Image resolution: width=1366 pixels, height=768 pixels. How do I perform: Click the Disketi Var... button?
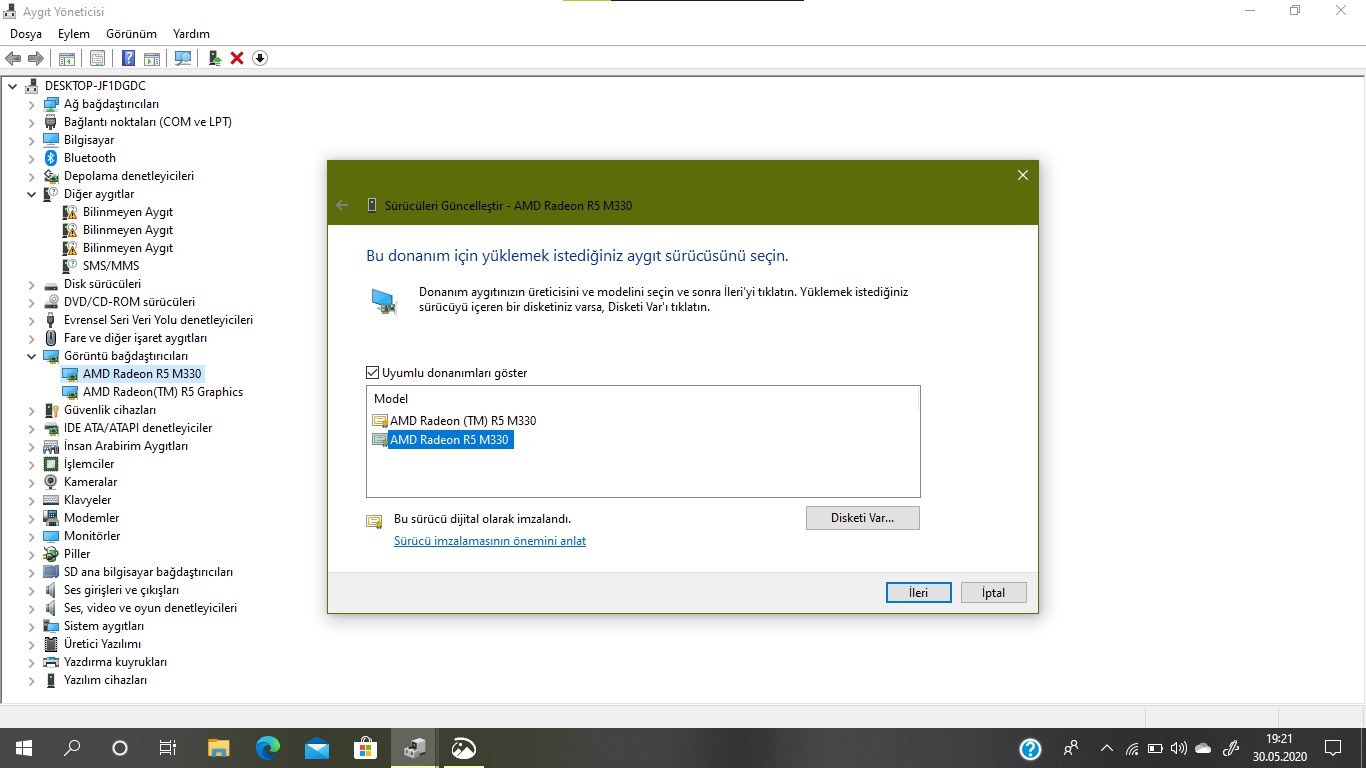[x=862, y=518]
